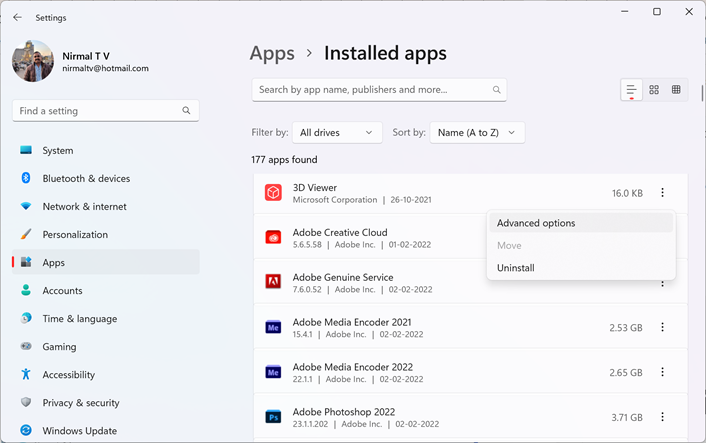This screenshot has width=706, height=443.
Task: Switch to table view layout
Action: 676,90
